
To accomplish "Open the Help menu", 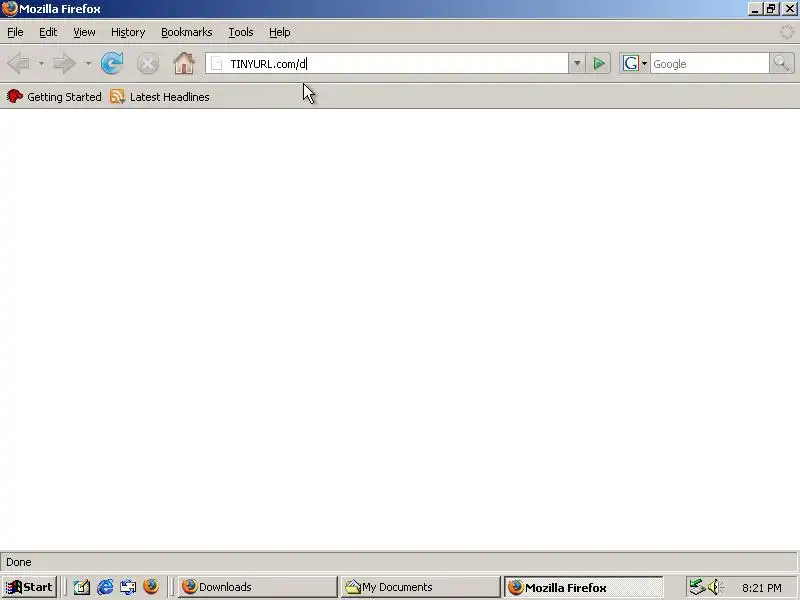I will tap(280, 32).
